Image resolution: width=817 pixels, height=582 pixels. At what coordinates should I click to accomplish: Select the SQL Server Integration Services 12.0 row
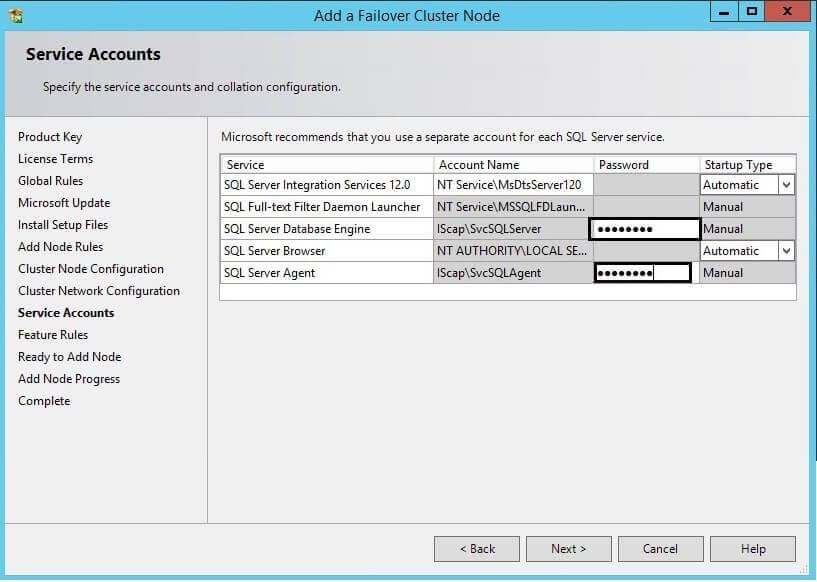click(x=508, y=185)
